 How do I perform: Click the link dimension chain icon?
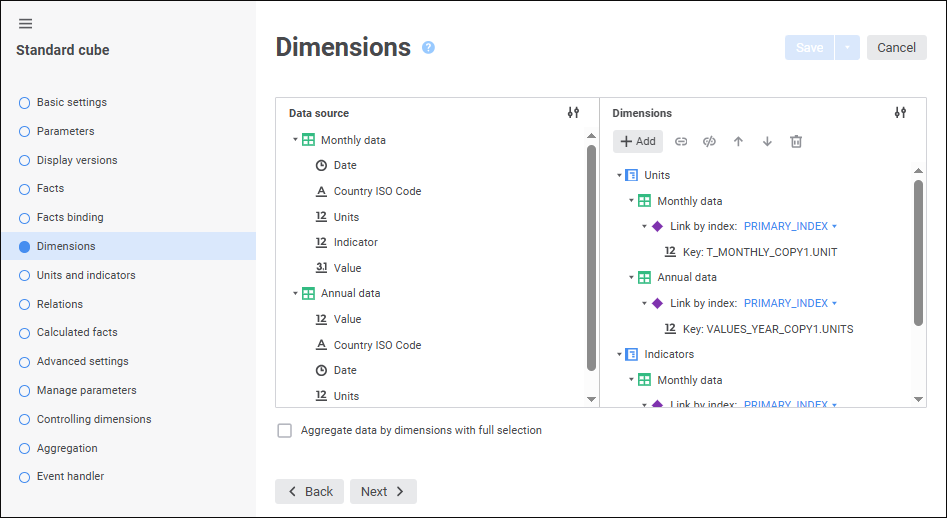(681, 142)
